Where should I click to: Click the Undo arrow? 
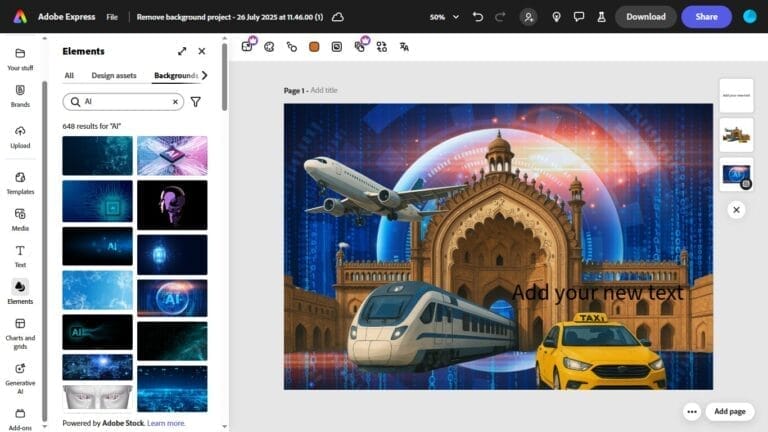click(477, 17)
